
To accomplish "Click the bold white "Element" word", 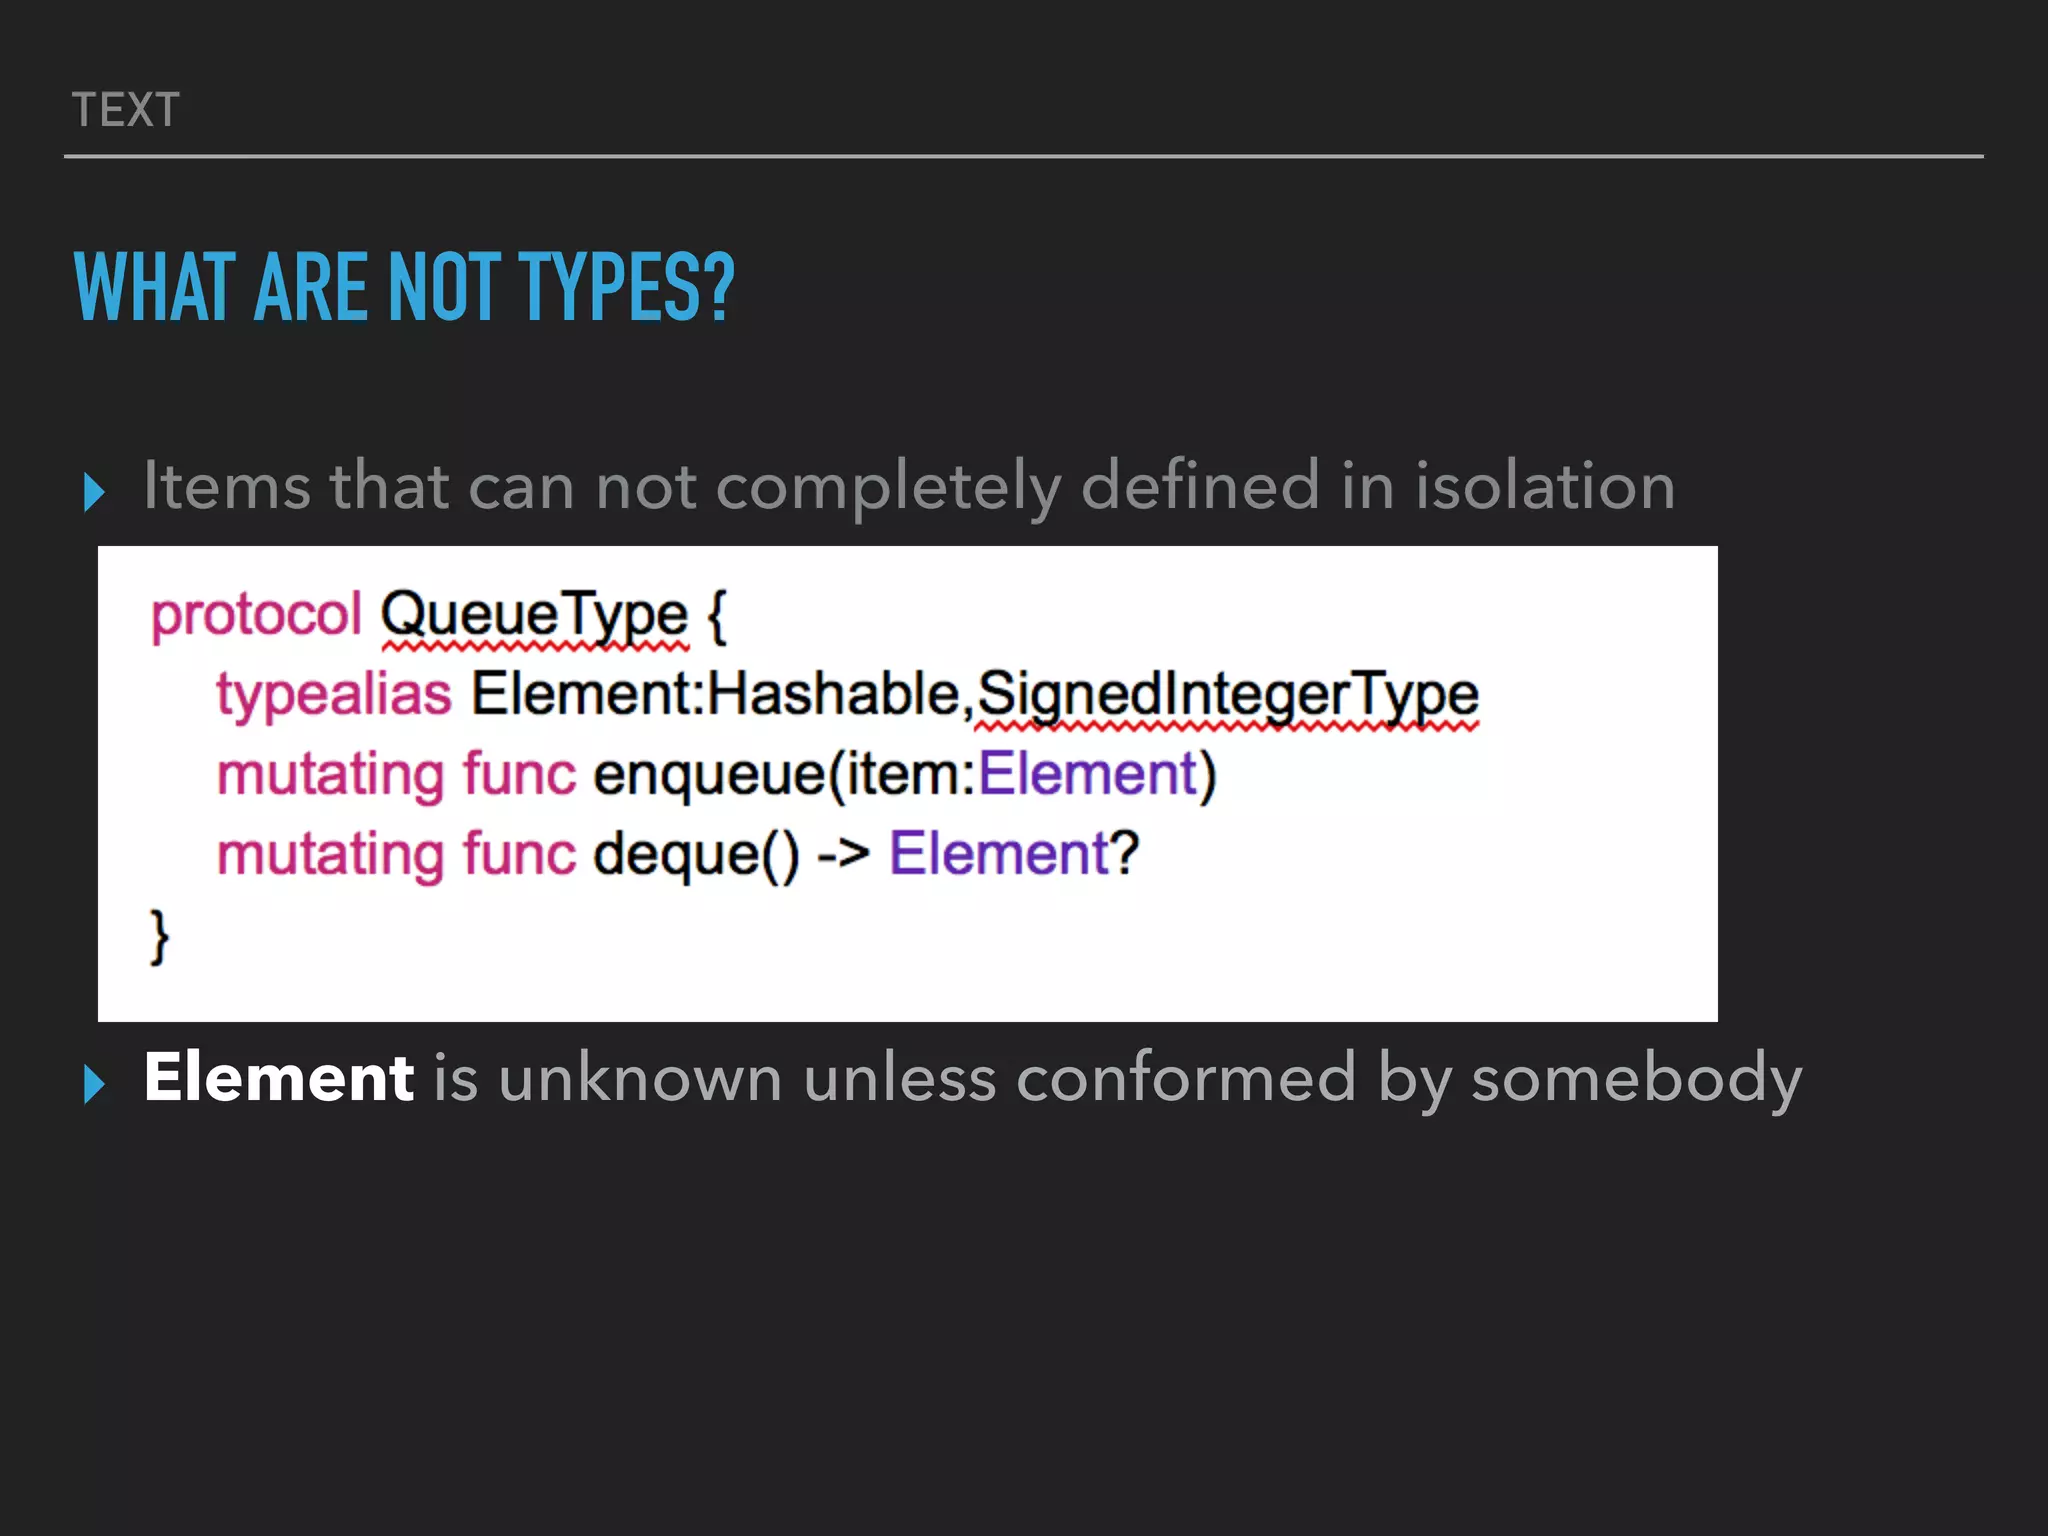I will [278, 1078].
